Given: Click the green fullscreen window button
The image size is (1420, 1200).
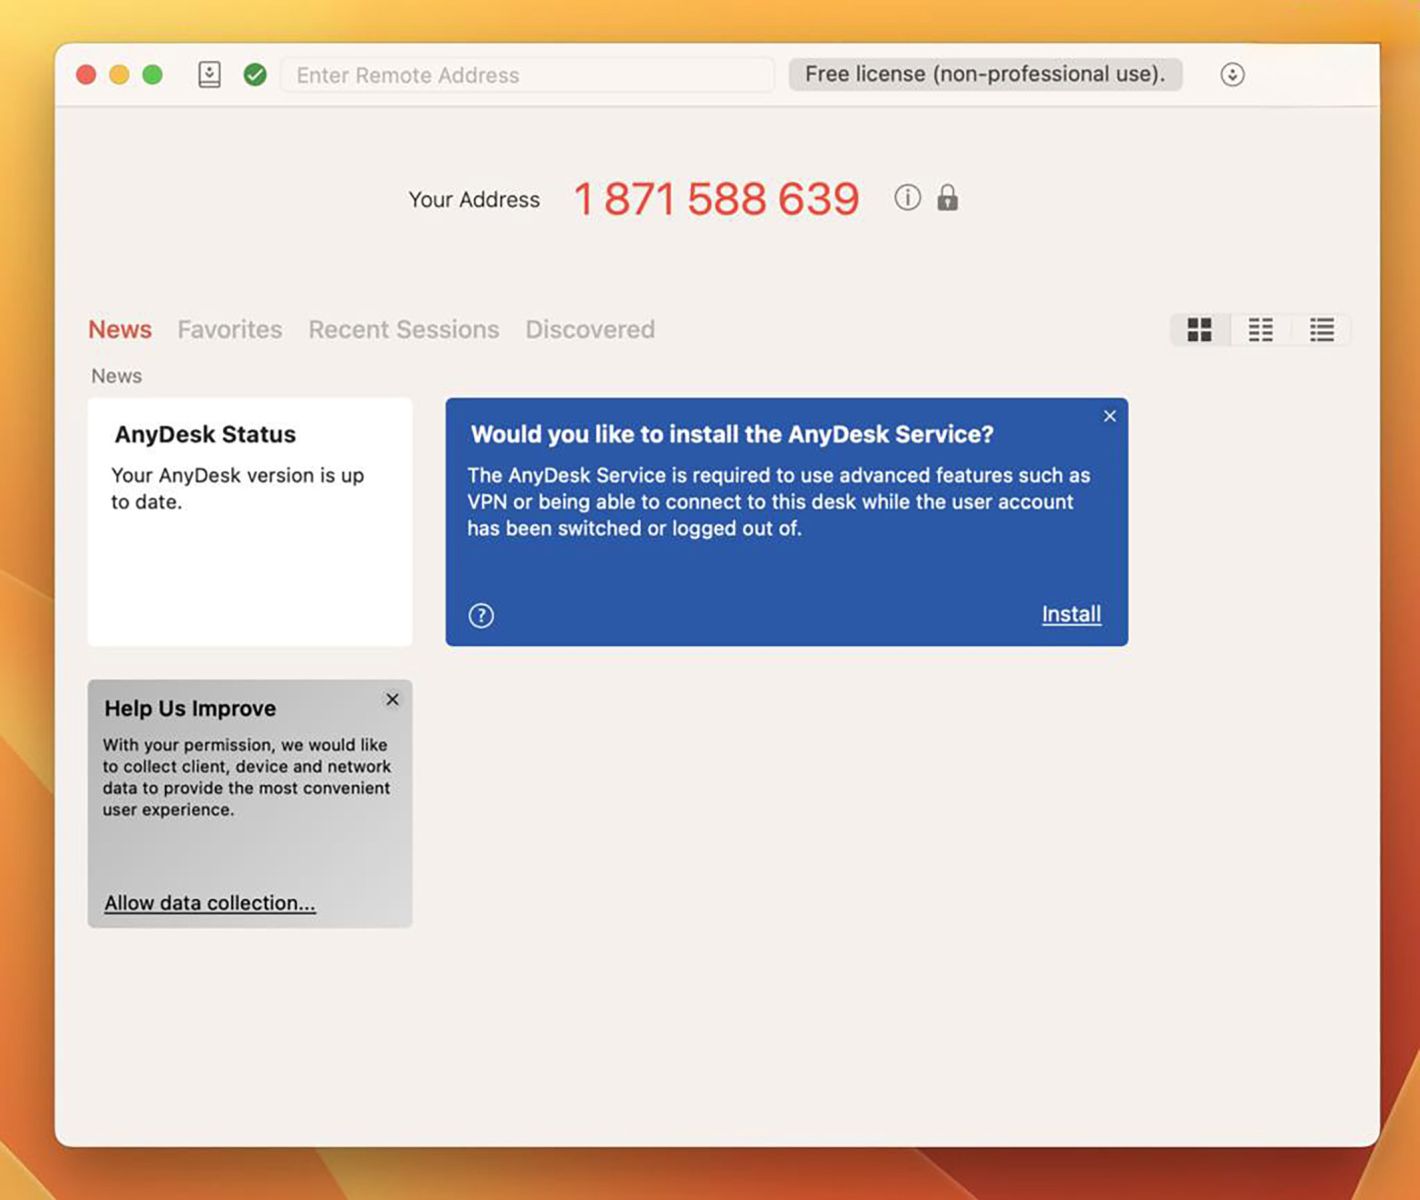Looking at the screenshot, I should [x=152, y=75].
